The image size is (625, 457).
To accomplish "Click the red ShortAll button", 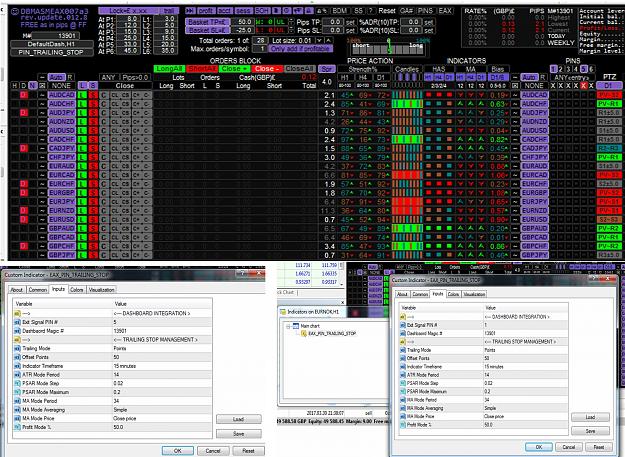I will (x=202, y=69).
